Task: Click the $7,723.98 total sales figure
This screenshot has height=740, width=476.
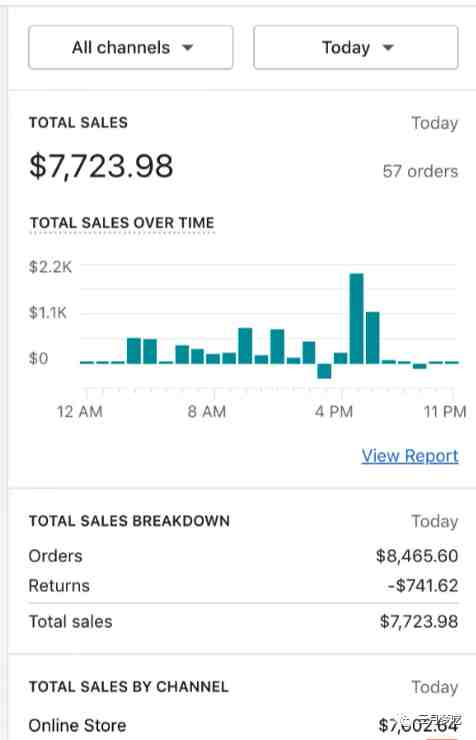Action: (x=101, y=166)
